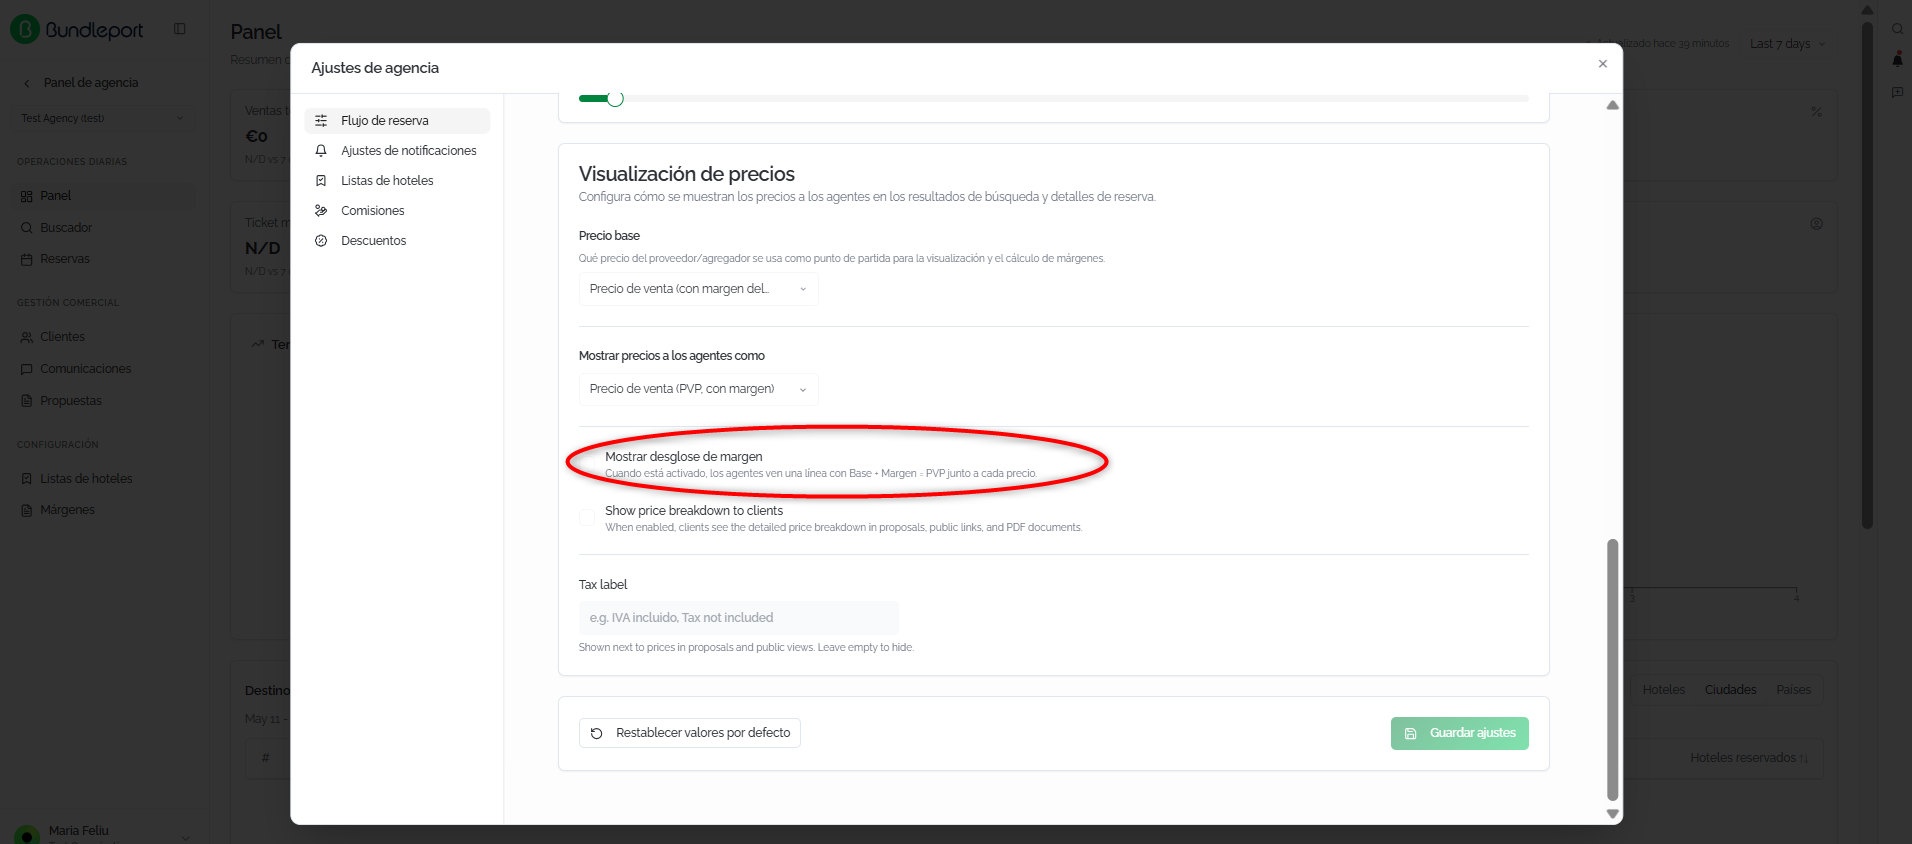This screenshot has height=844, width=1912.
Task: Click the coins icon beside Comisiones
Action: [321, 210]
